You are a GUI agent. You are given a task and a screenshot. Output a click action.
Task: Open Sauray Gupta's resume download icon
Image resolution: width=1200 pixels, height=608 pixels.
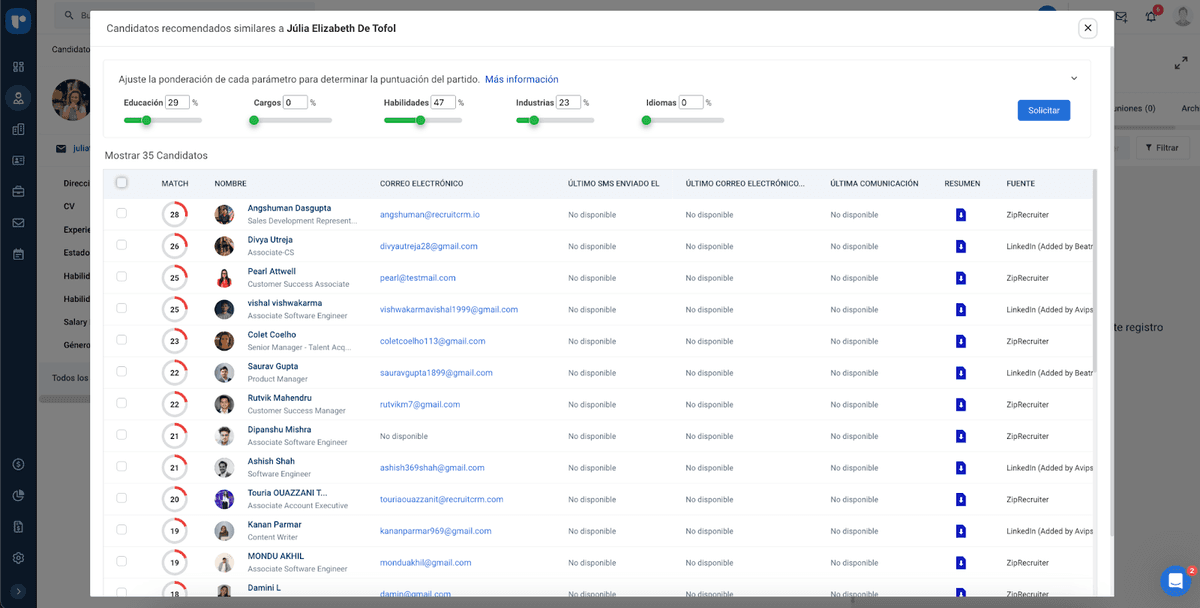[960, 373]
